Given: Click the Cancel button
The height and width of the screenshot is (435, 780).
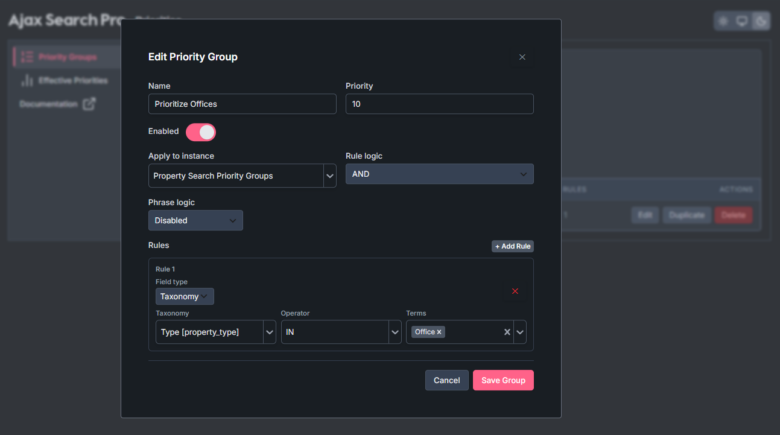Looking at the screenshot, I should [x=447, y=380].
